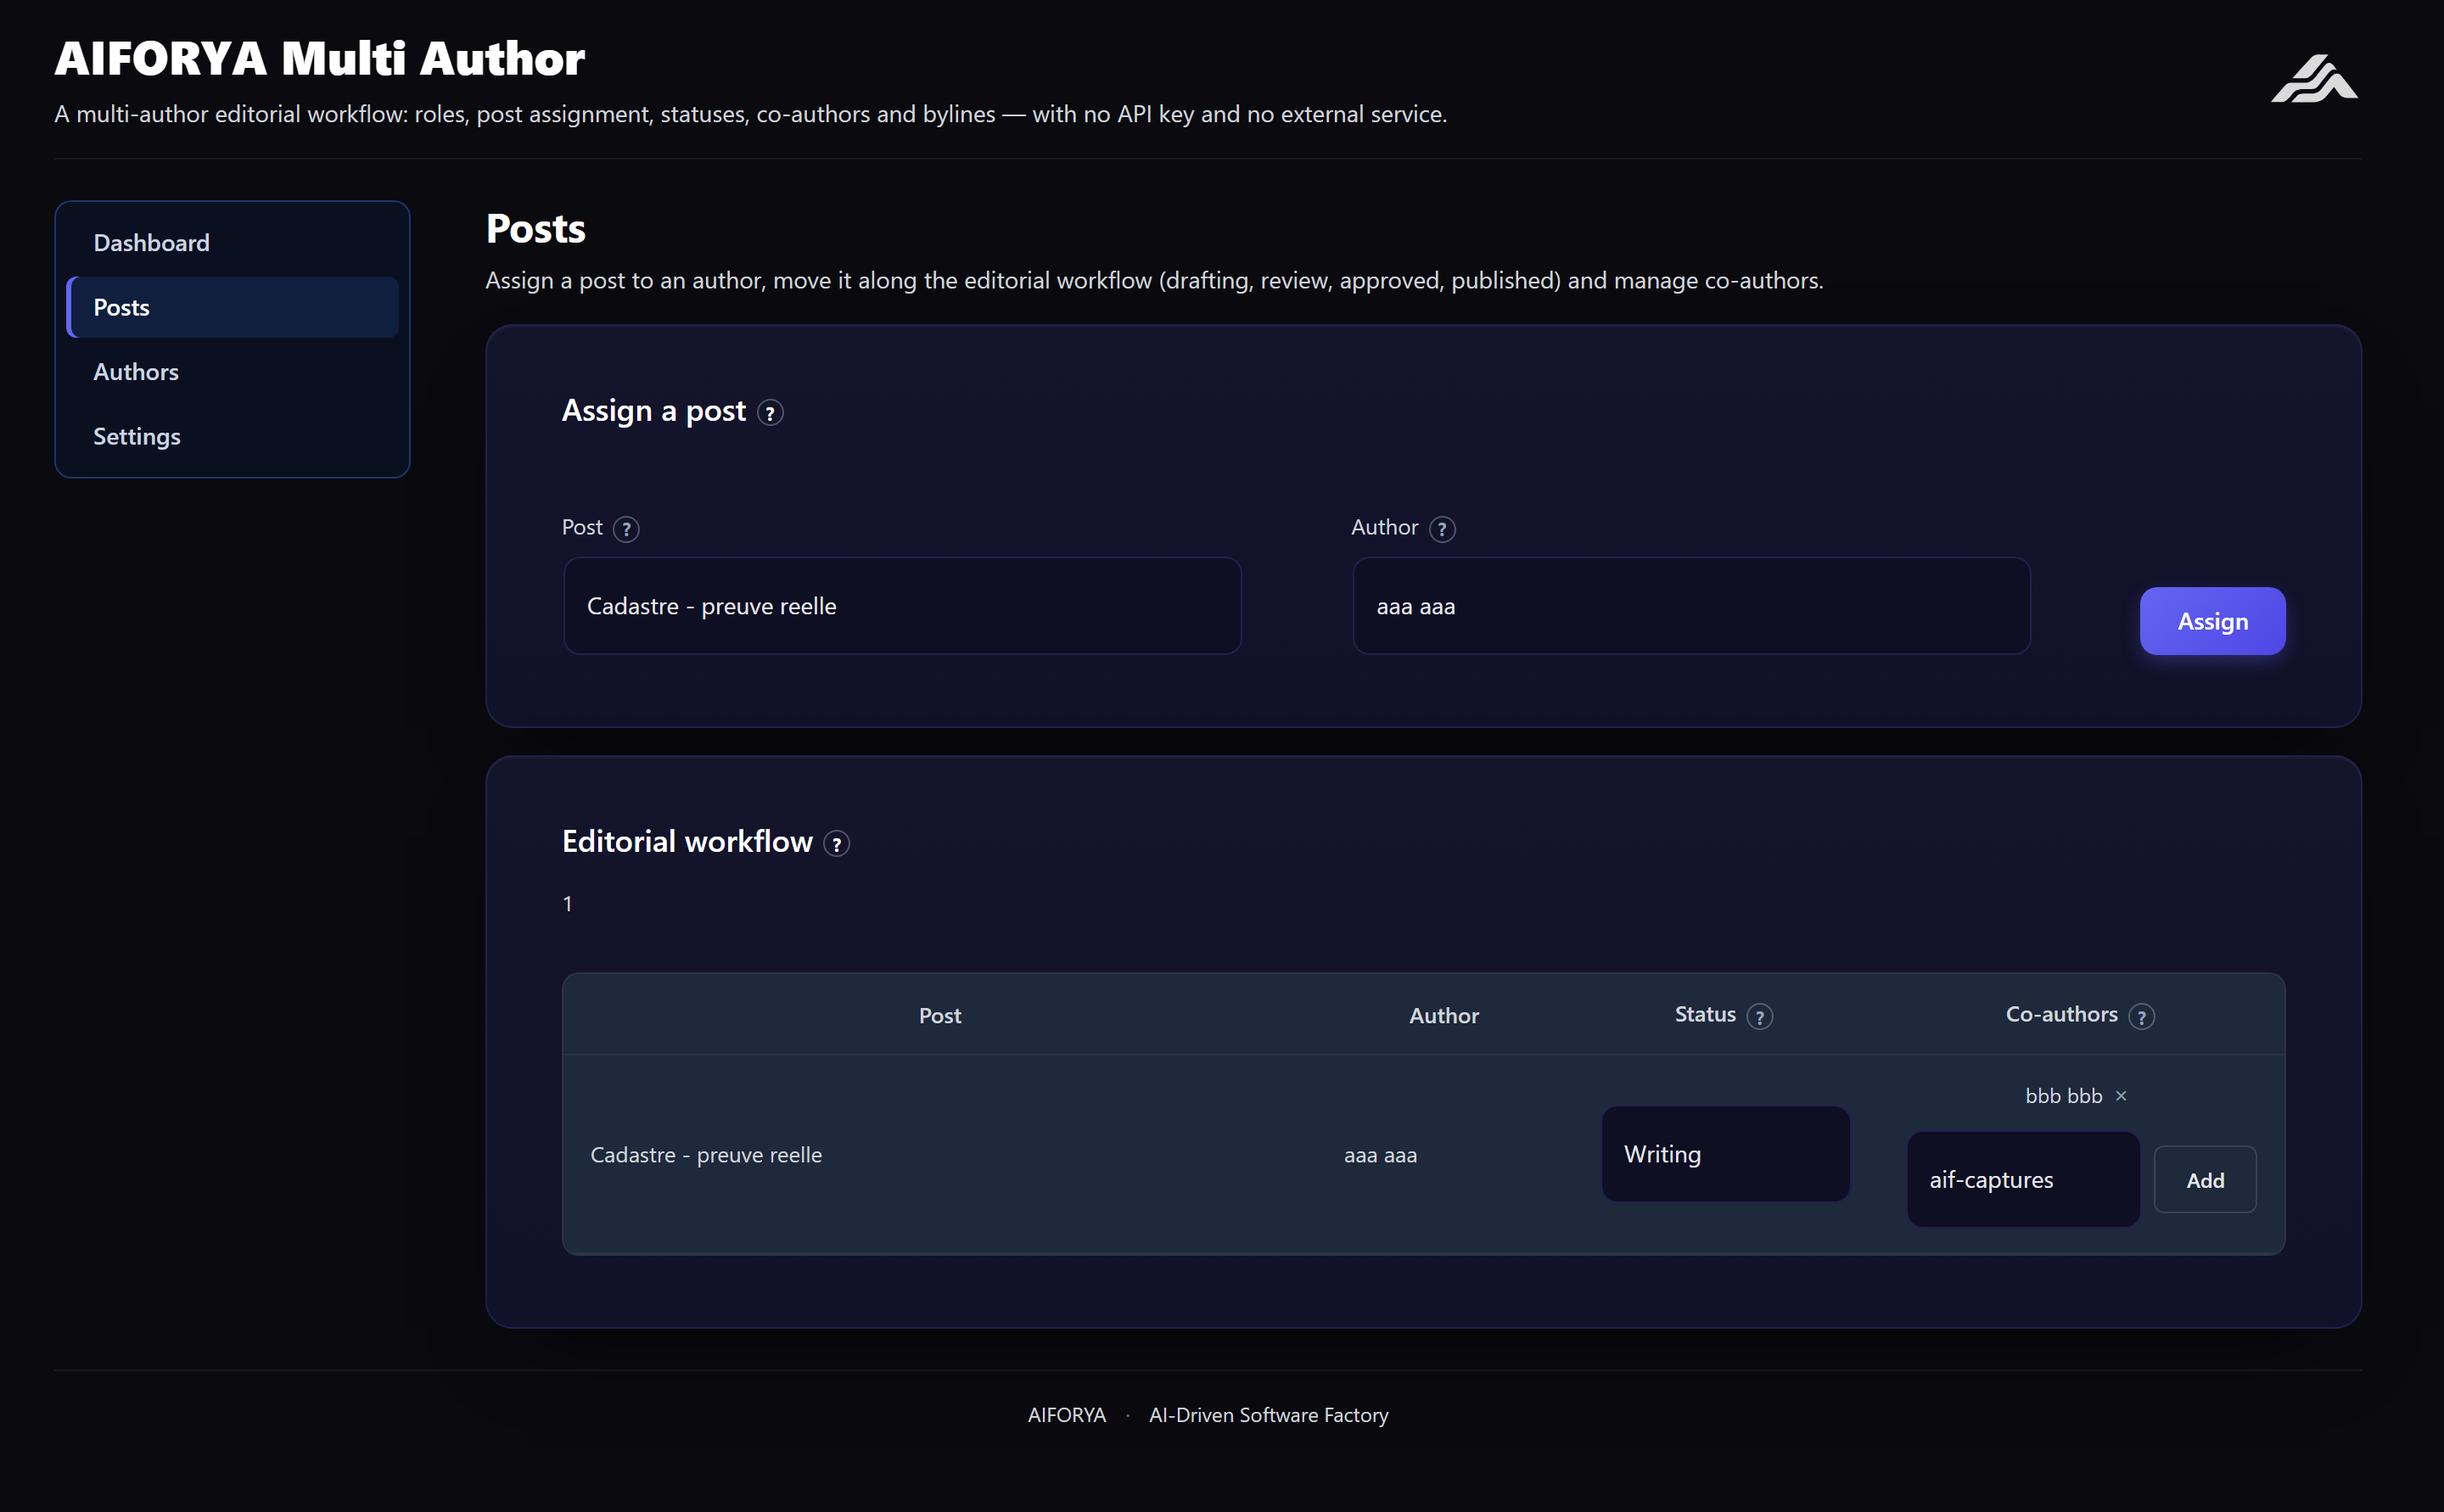
Task: Open the Post dropdown showing Cadastre - preuve reelle
Action: coord(902,606)
